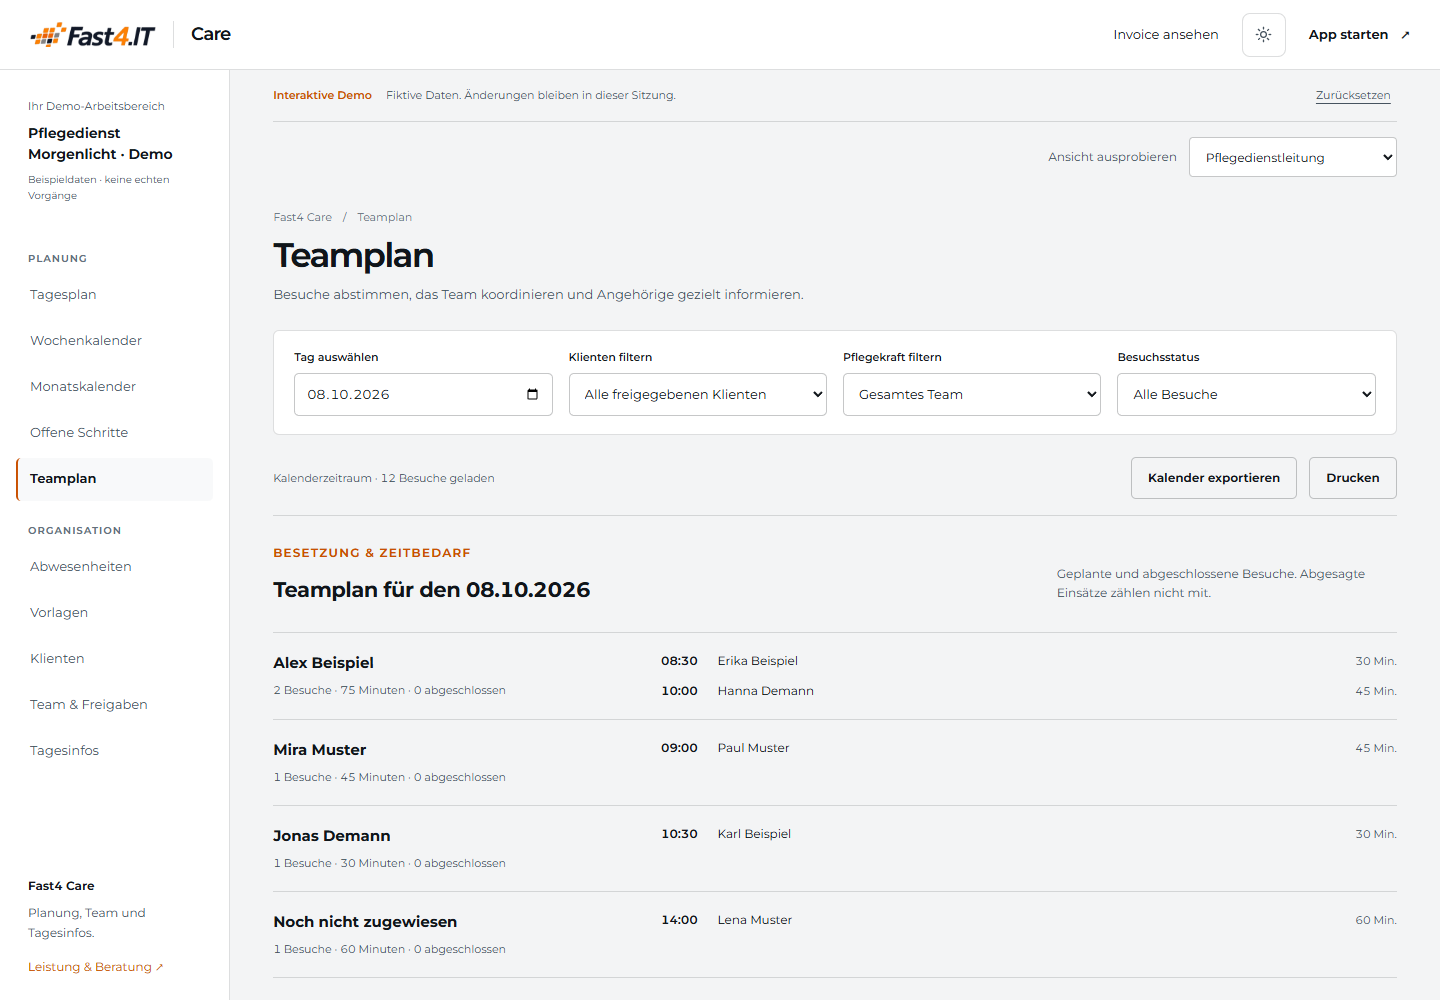The height and width of the screenshot is (1000, 1440).
Task: Click Zurücksetzen to reset the demo
Action: click(1353, 96)
